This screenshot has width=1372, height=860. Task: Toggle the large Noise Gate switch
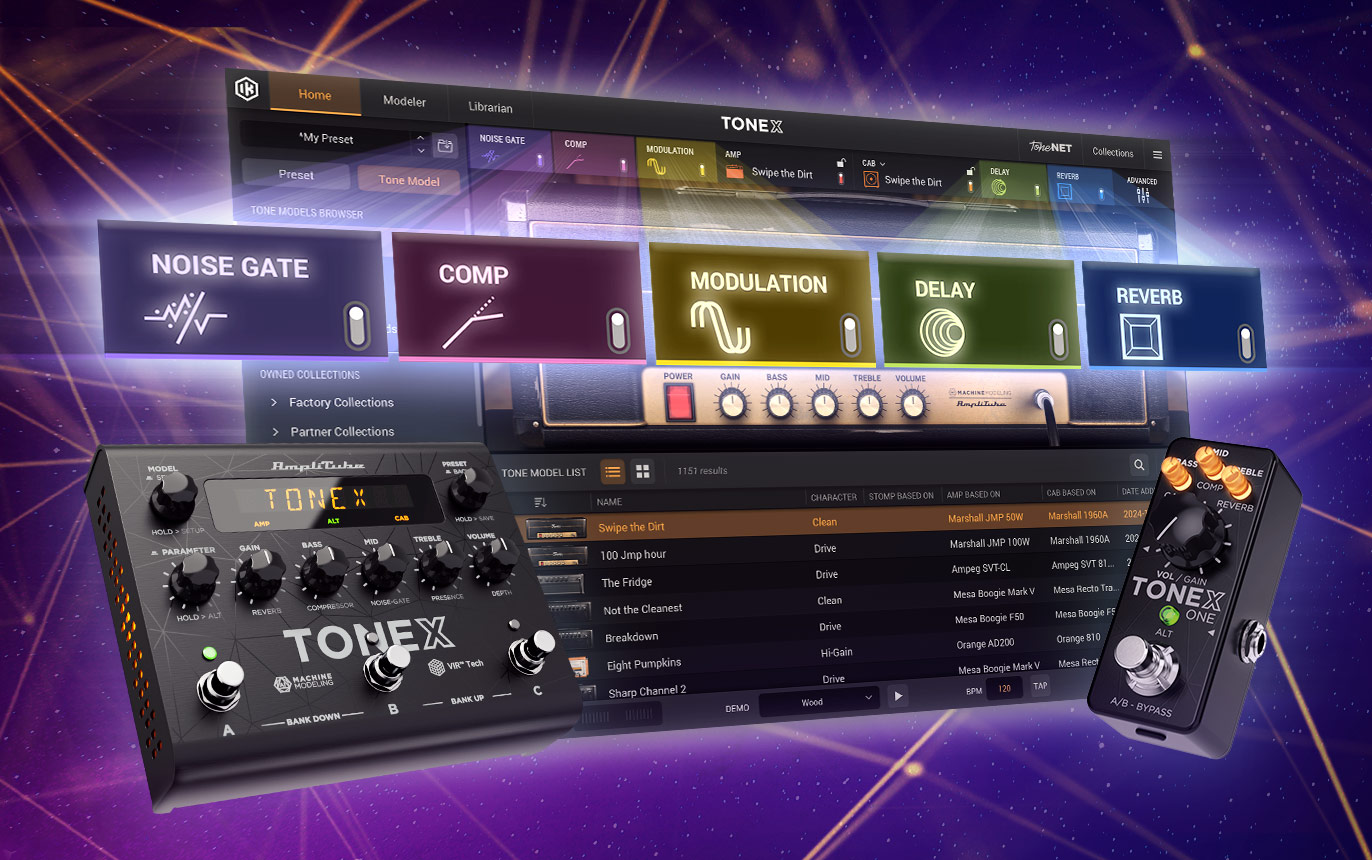(x=356, y=326)
